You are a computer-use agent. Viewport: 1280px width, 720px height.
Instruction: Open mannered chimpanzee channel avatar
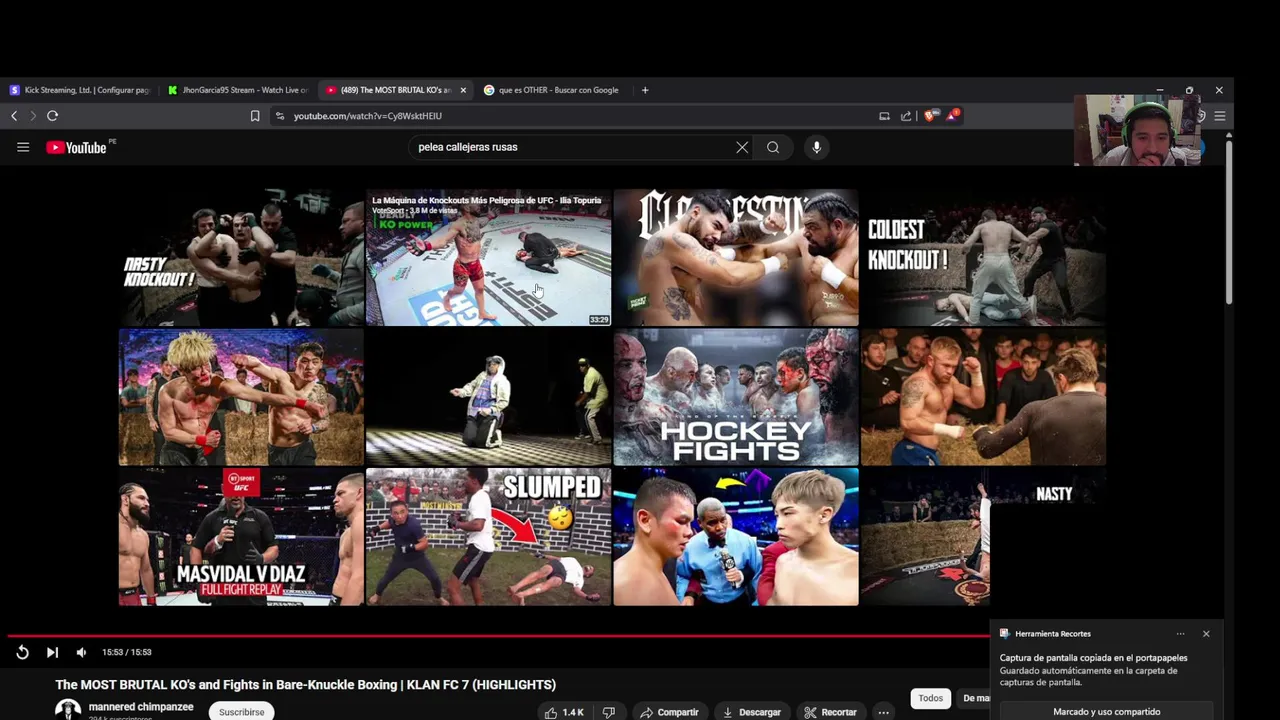[68, 710]
